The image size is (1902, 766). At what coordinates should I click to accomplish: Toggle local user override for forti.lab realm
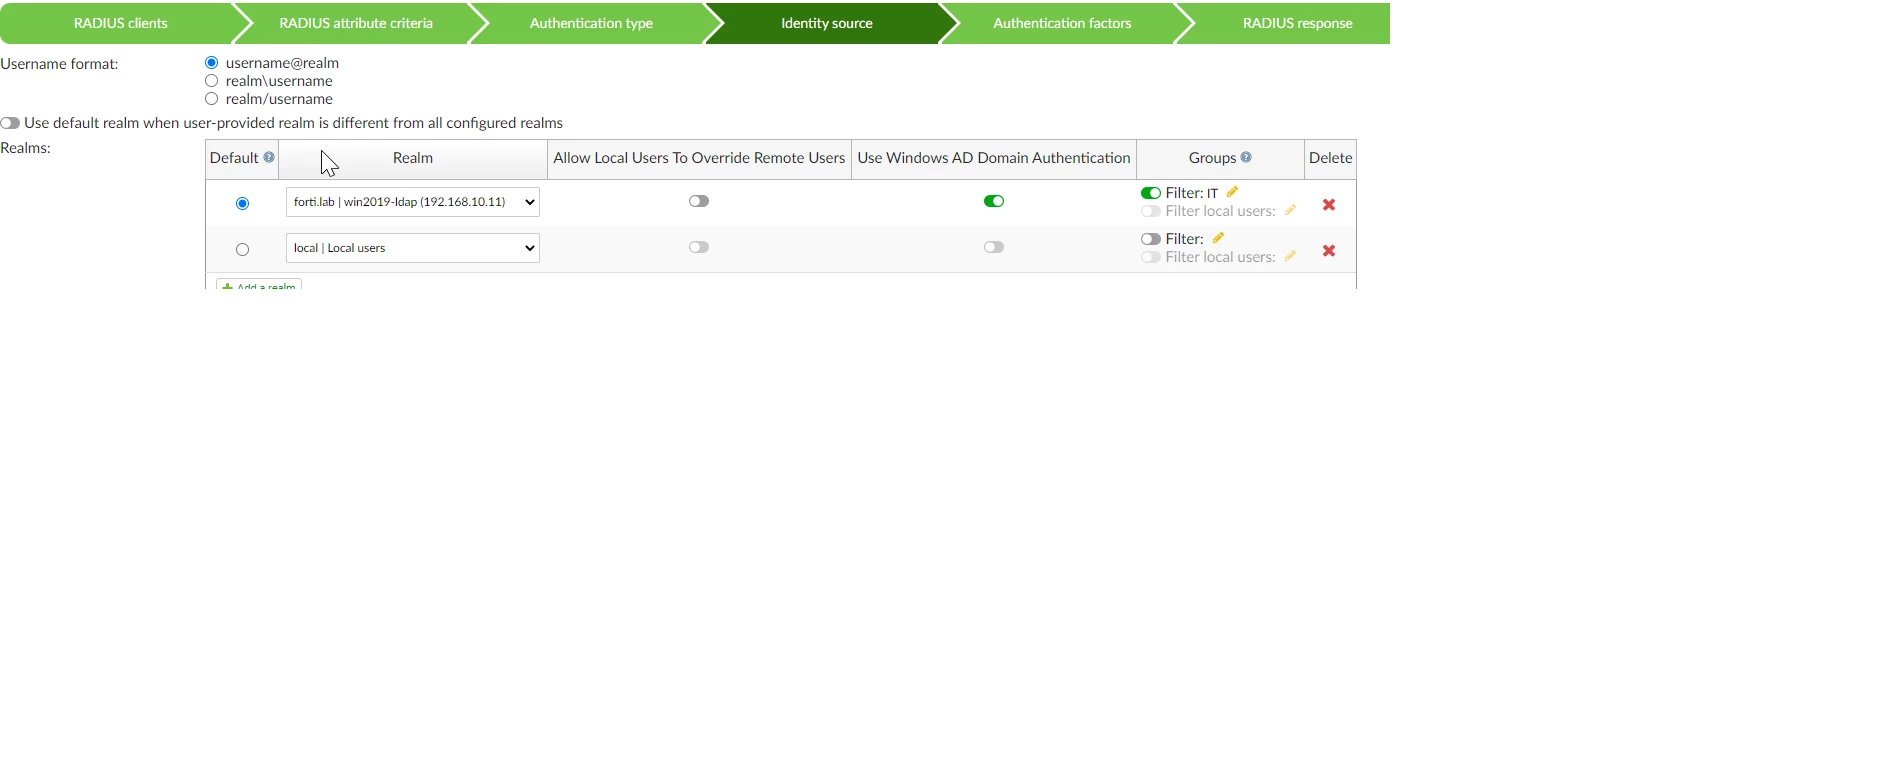click(x=699, y=201)
